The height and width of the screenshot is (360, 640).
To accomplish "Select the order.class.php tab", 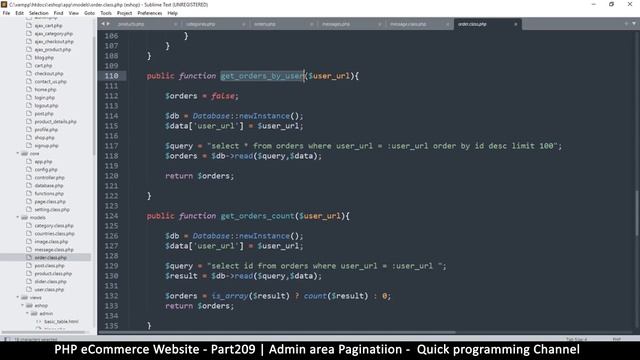I will click(472, 24).
